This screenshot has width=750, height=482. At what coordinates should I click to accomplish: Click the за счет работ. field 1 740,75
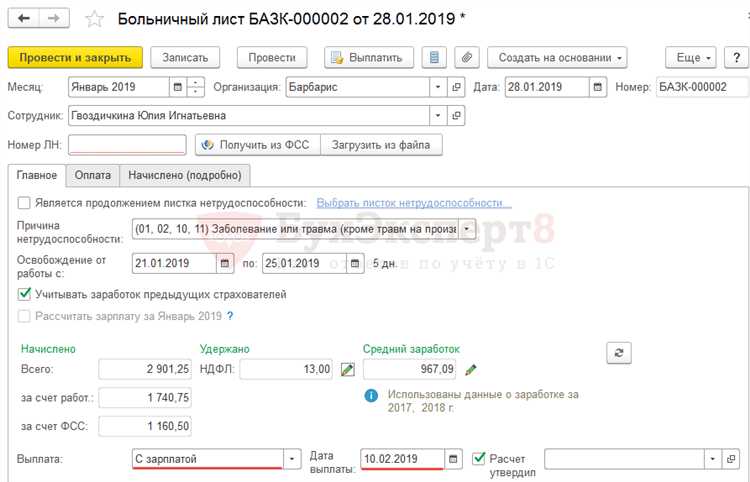[145, 398]
